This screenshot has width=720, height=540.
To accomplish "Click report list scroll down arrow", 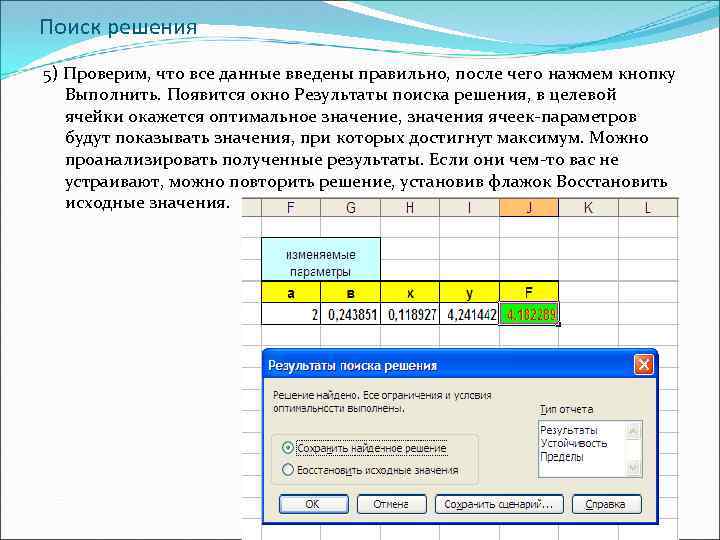I will [633, 468].
